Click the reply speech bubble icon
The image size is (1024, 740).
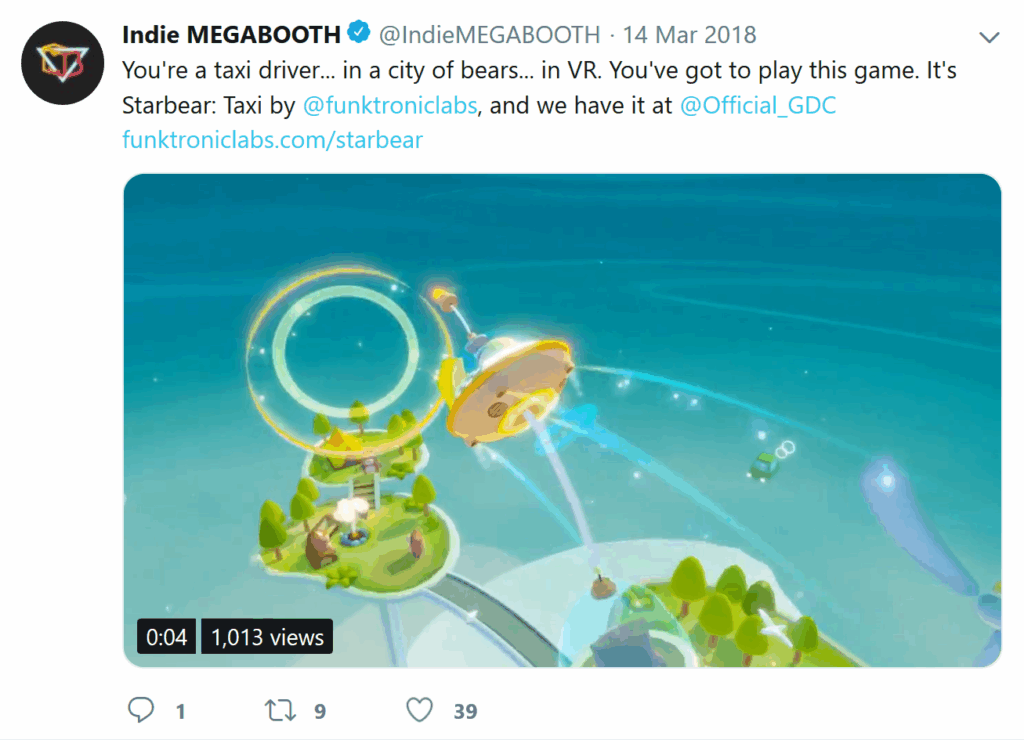pos(142,711)
